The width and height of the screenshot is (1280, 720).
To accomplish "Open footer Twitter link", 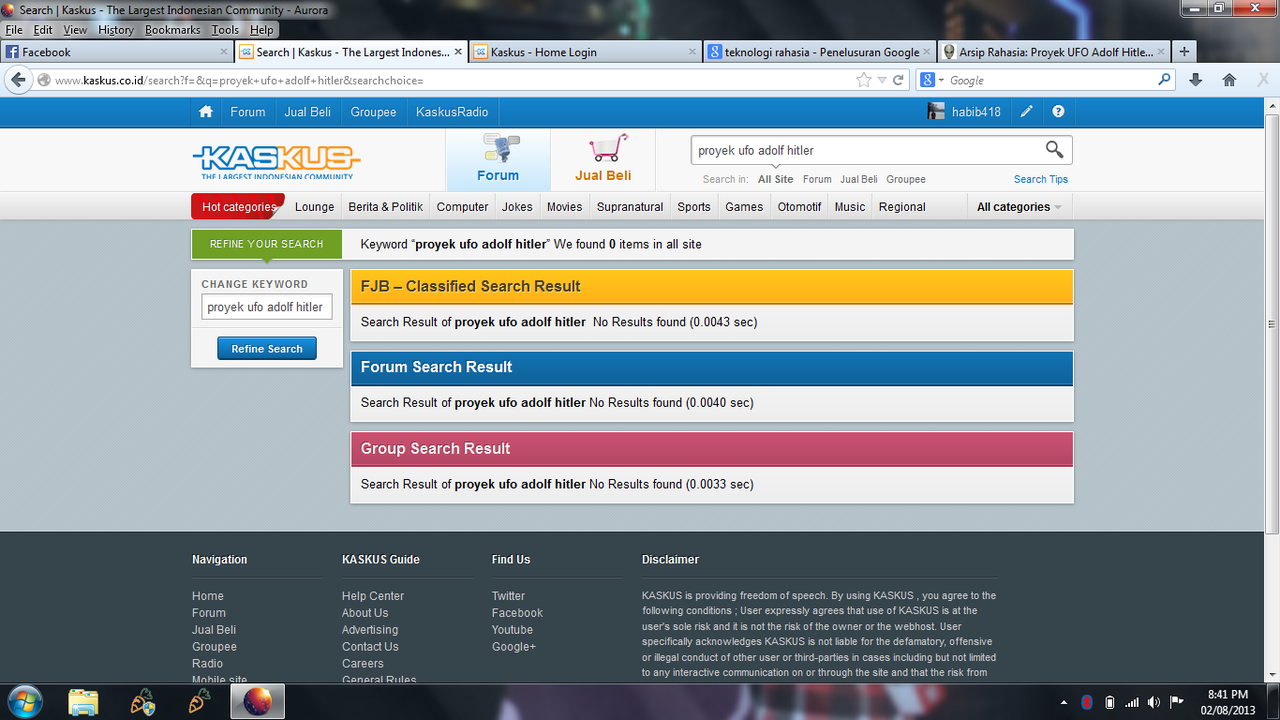I will coord(508,596).
